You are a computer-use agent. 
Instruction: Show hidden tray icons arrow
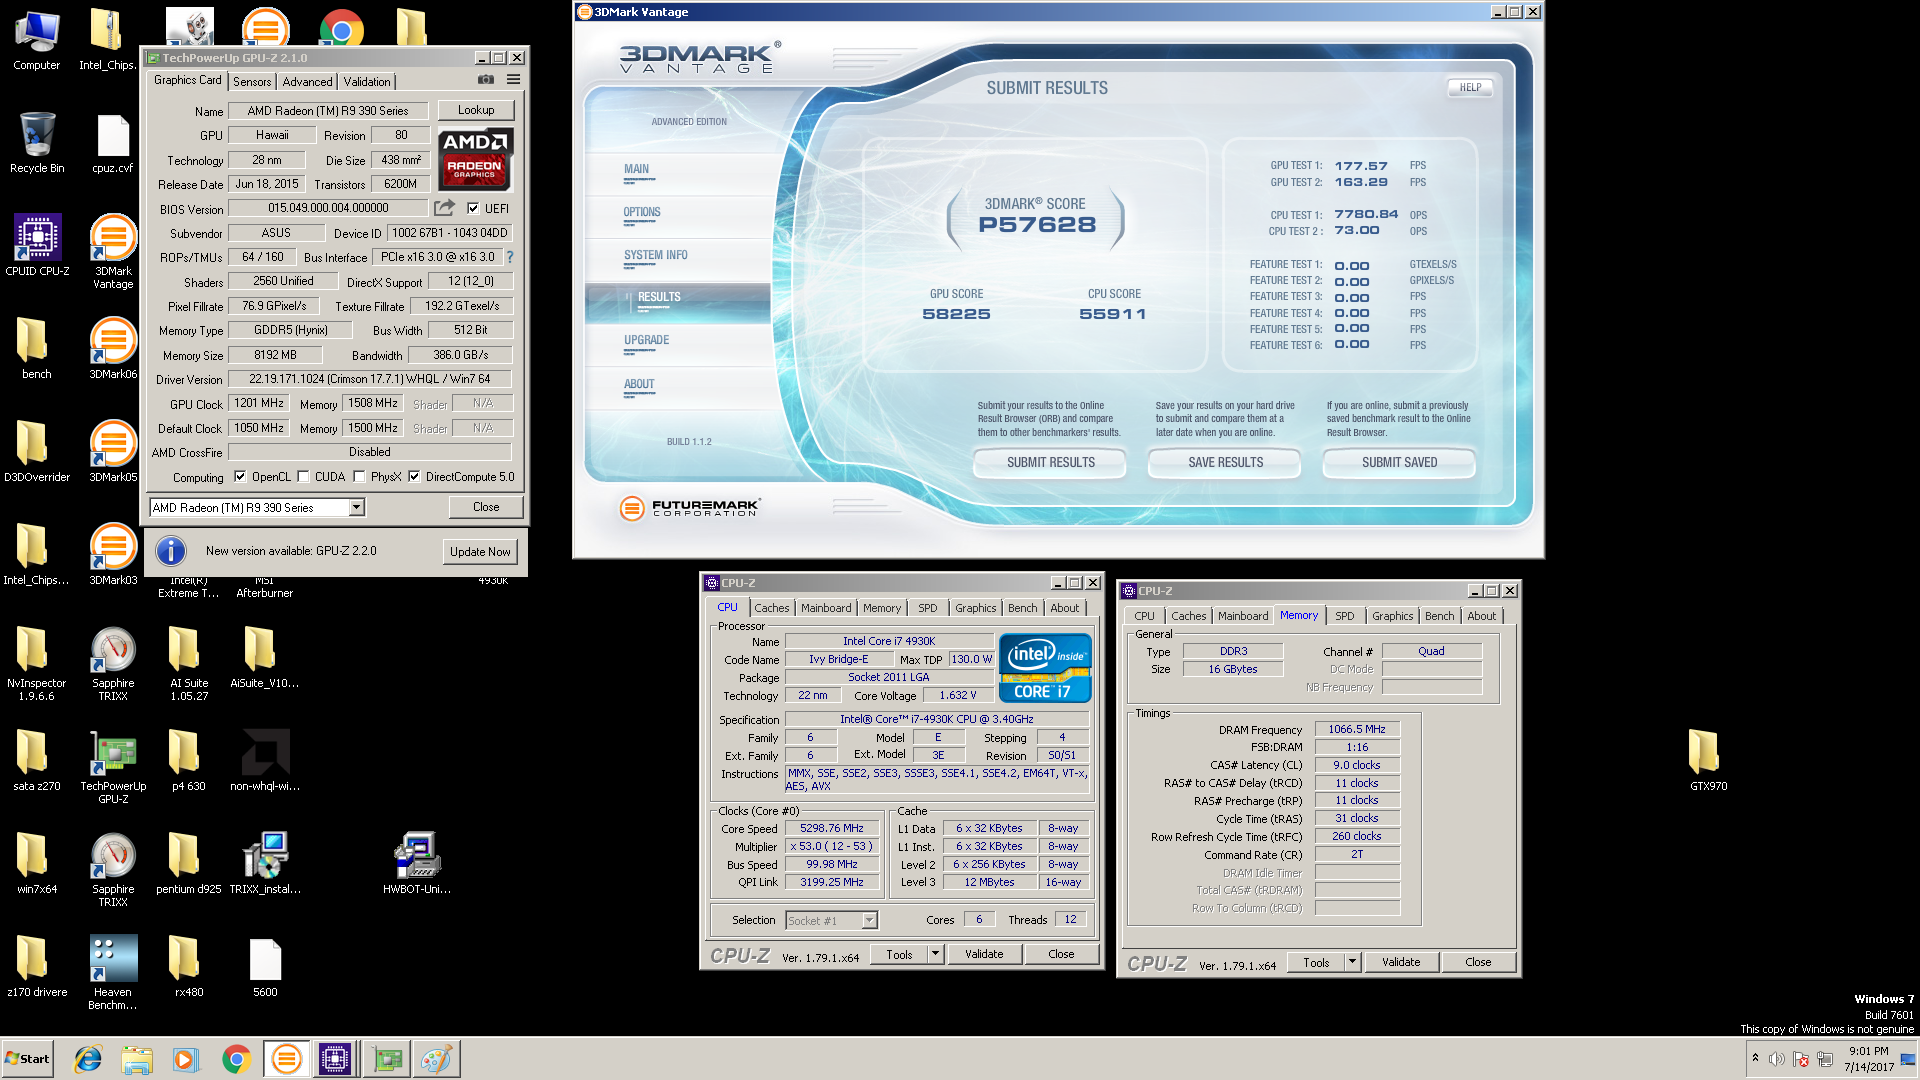click(x=1755, y=1059)
